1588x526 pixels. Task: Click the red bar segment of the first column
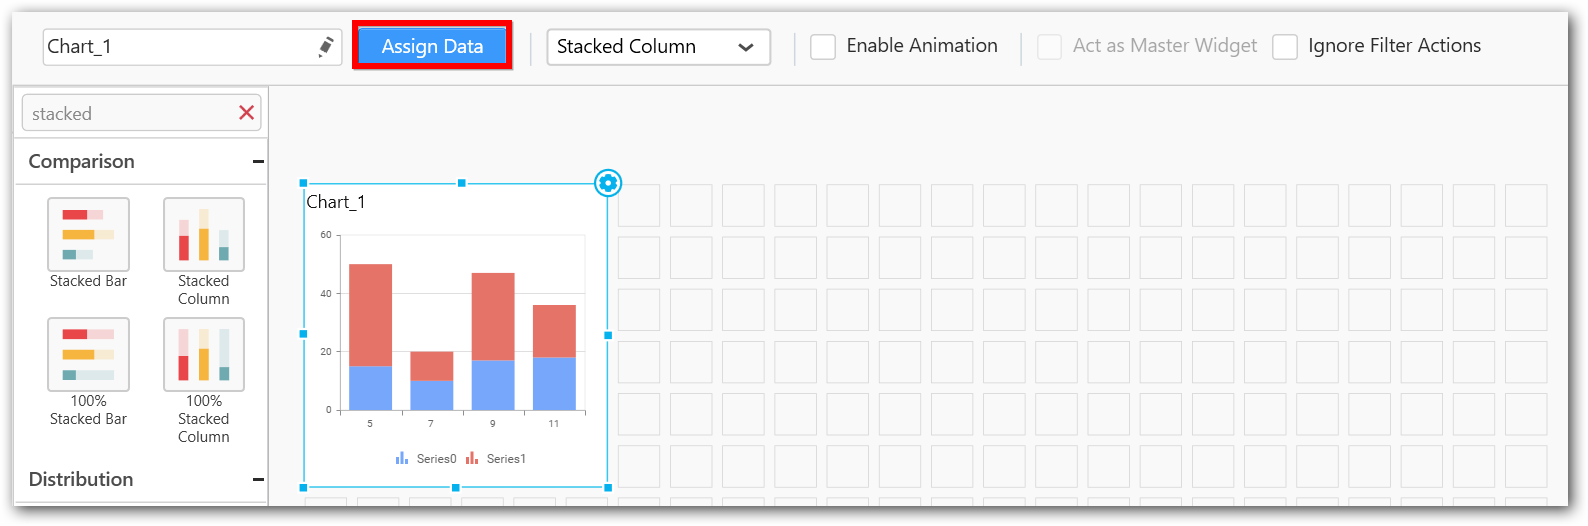[370, 314]
